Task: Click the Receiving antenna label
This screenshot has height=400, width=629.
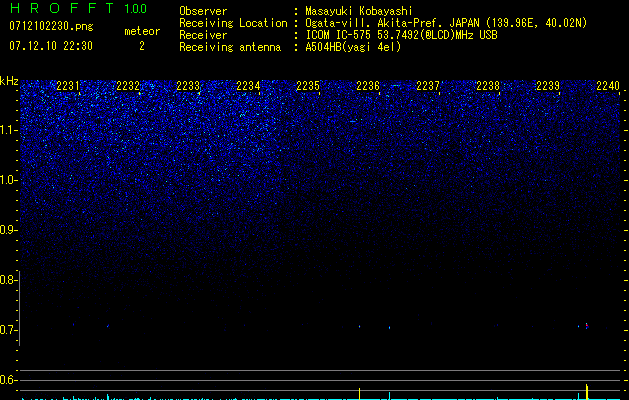Action: [x=230, y=47]
